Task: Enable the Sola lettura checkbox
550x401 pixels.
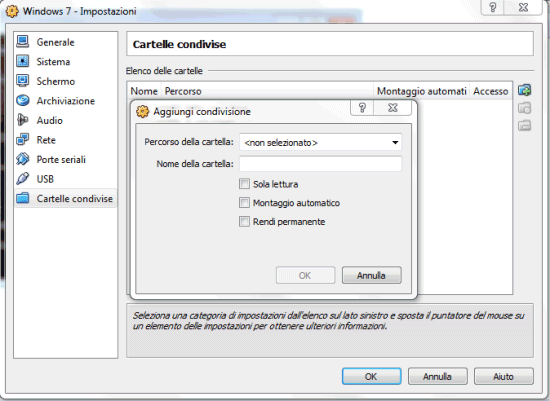Action: click(x=244, y=184)
